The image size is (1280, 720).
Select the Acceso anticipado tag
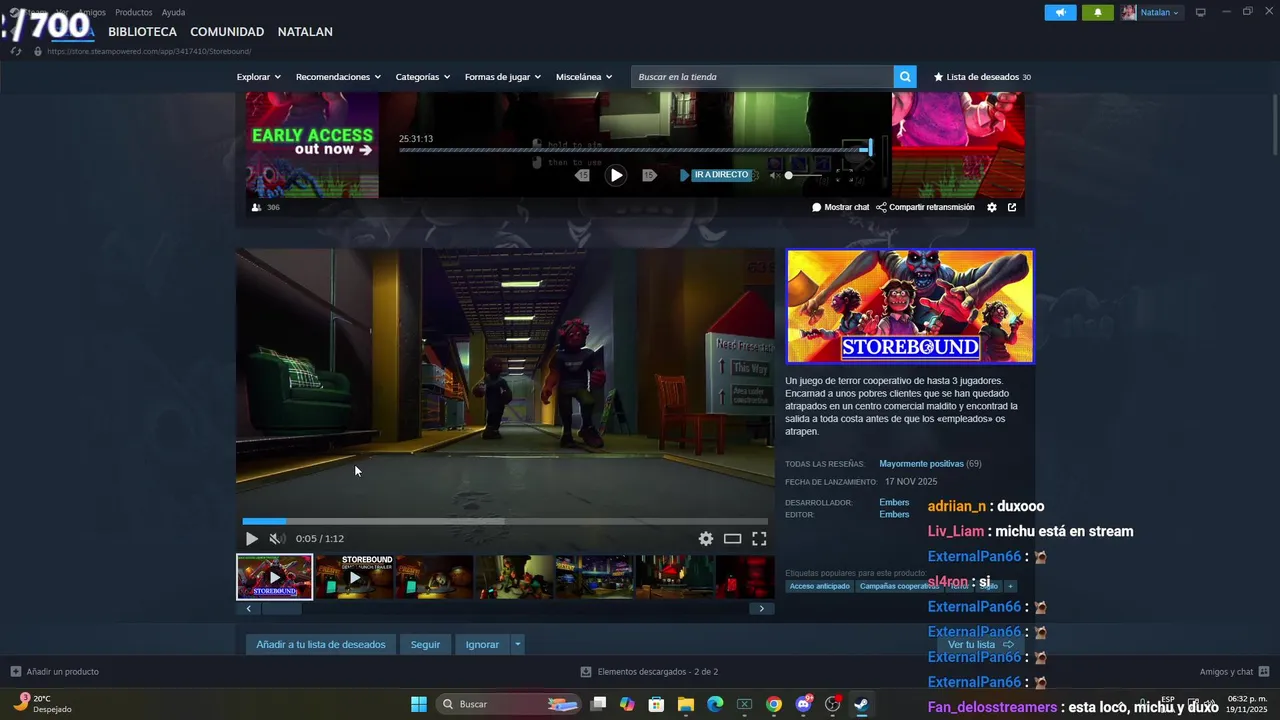819,586
